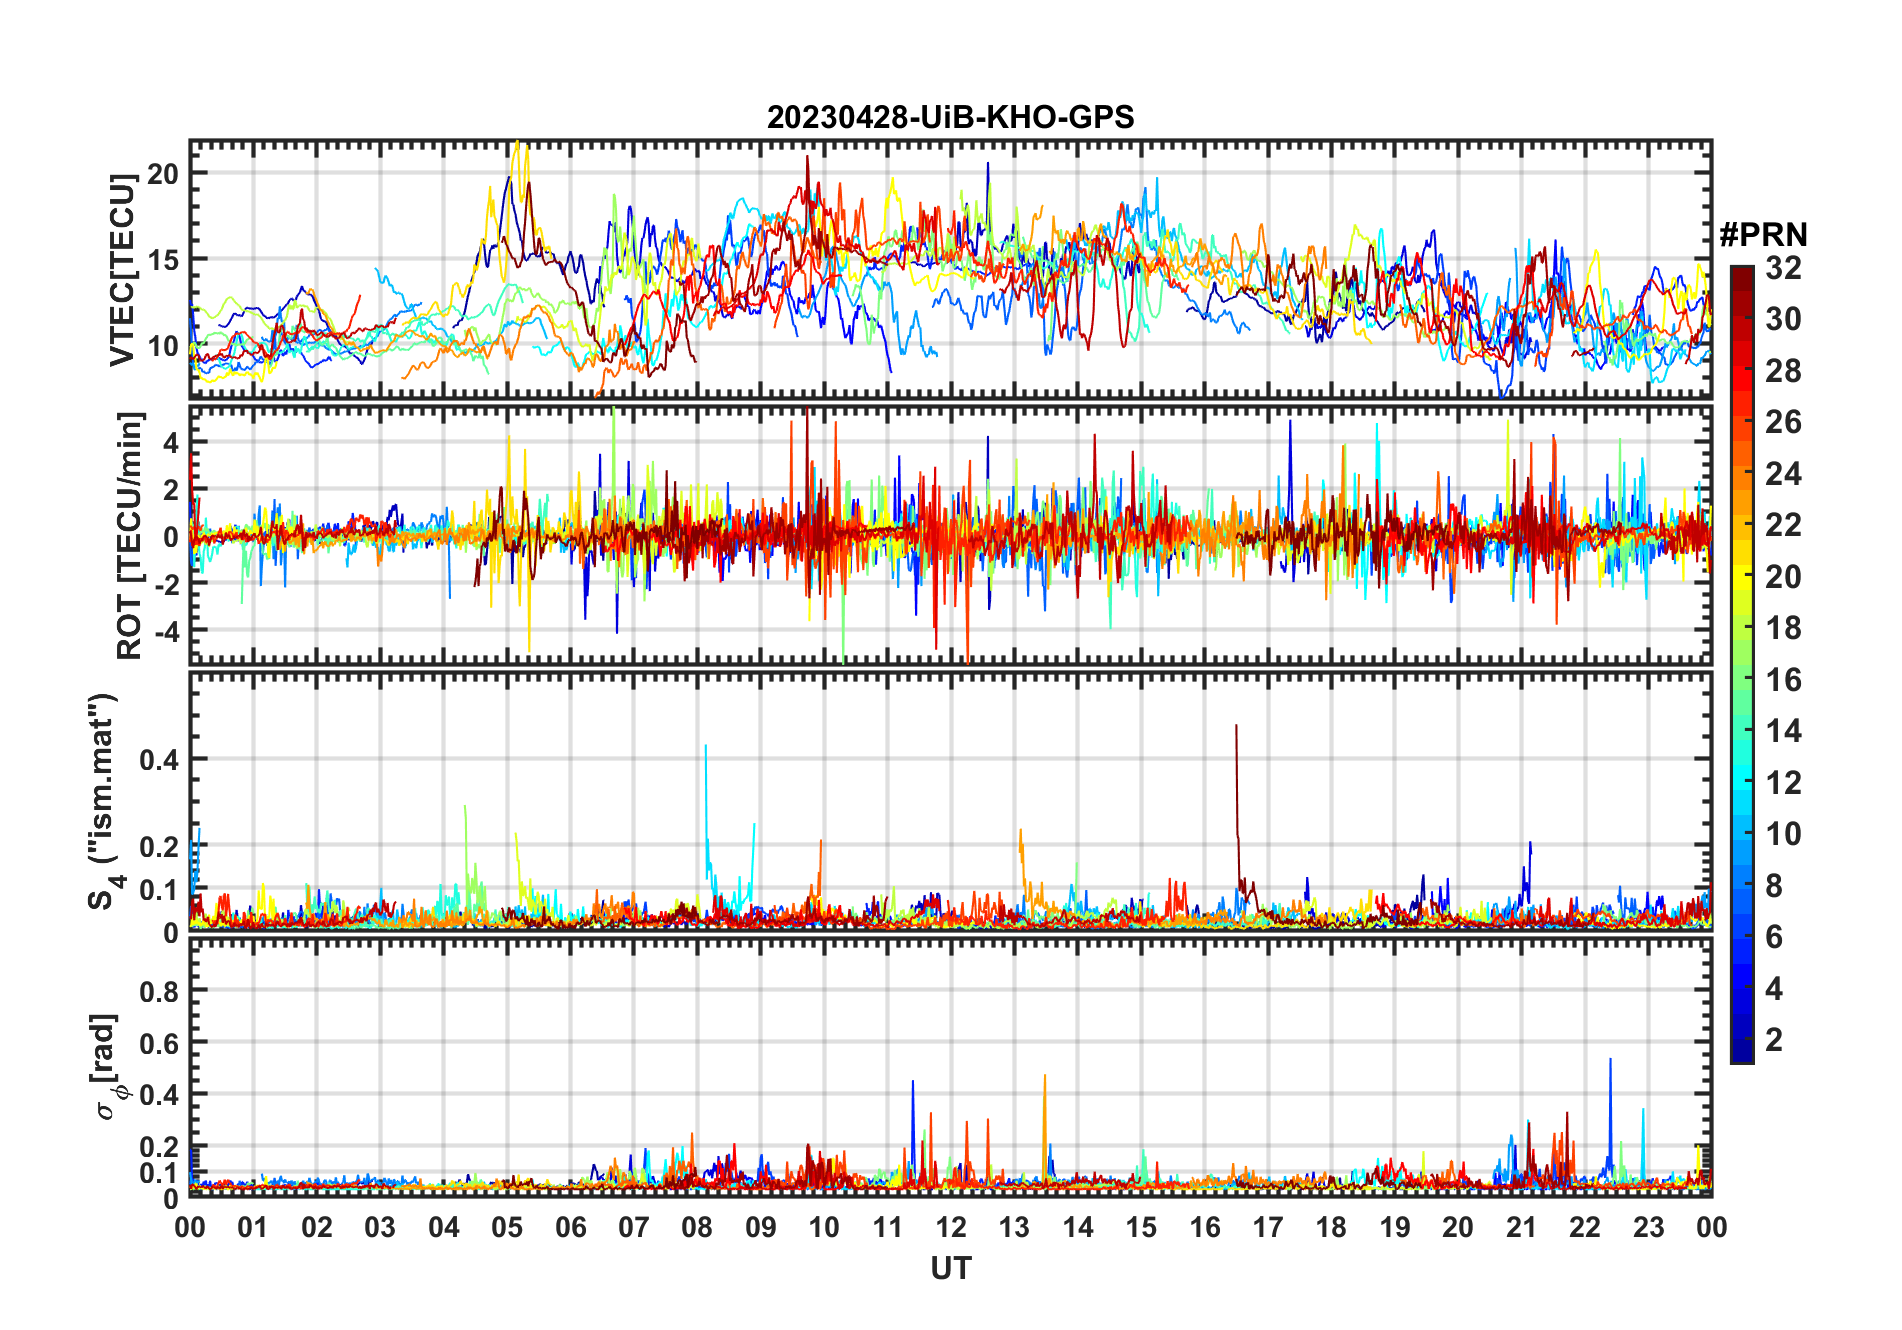1902x1330 pixels.
Task: Click inside the VTEC plot panel
Action: click(x=950, y=269)
